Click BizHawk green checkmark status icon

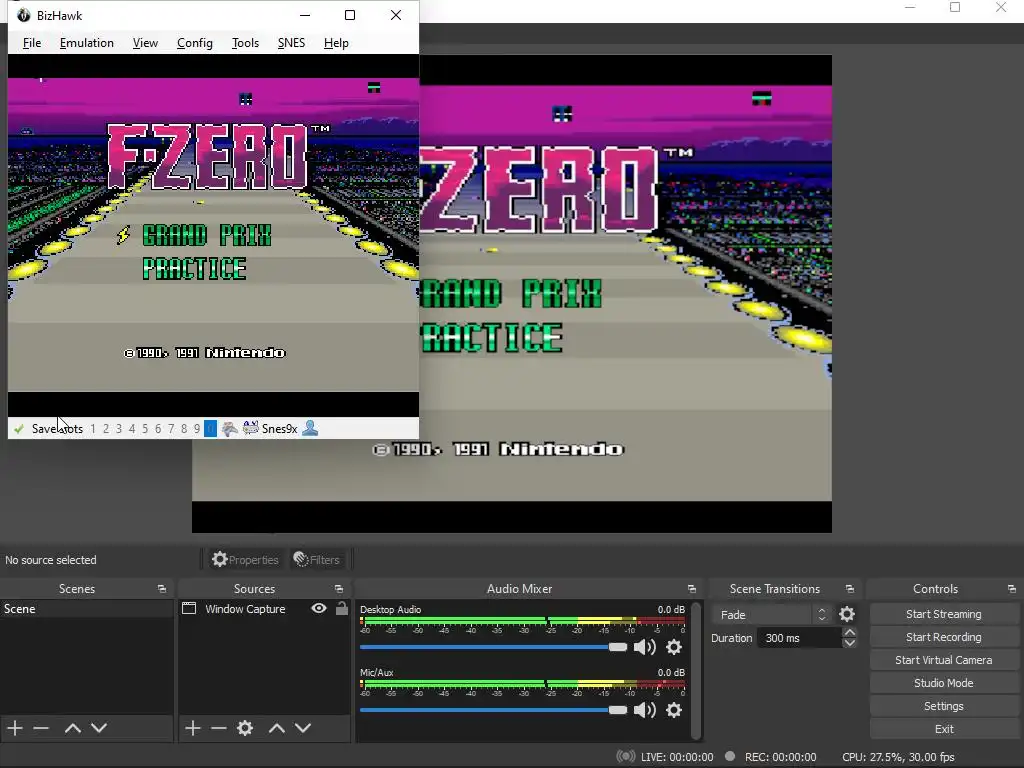coord(19,428)
